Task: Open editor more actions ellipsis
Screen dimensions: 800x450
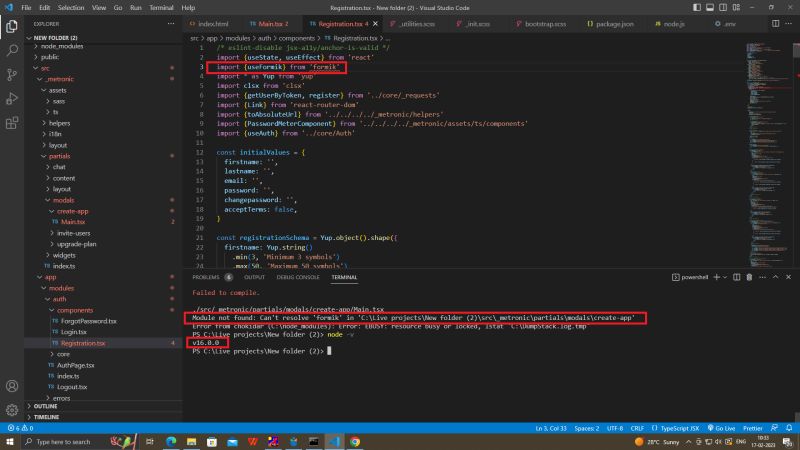Action: [789, 23]
